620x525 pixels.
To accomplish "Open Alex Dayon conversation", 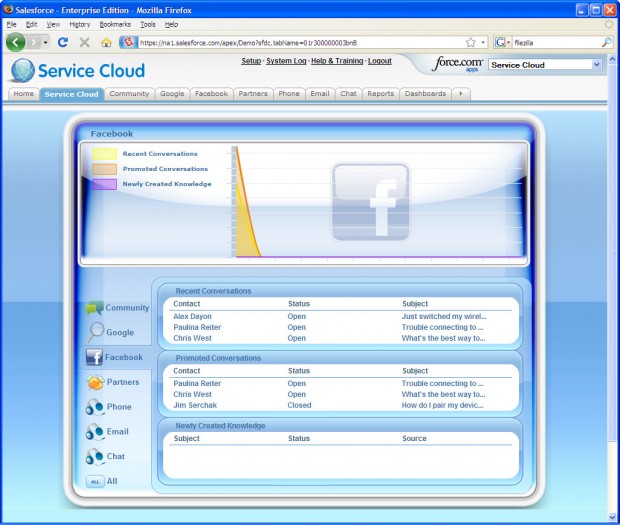I will (192, 316).
